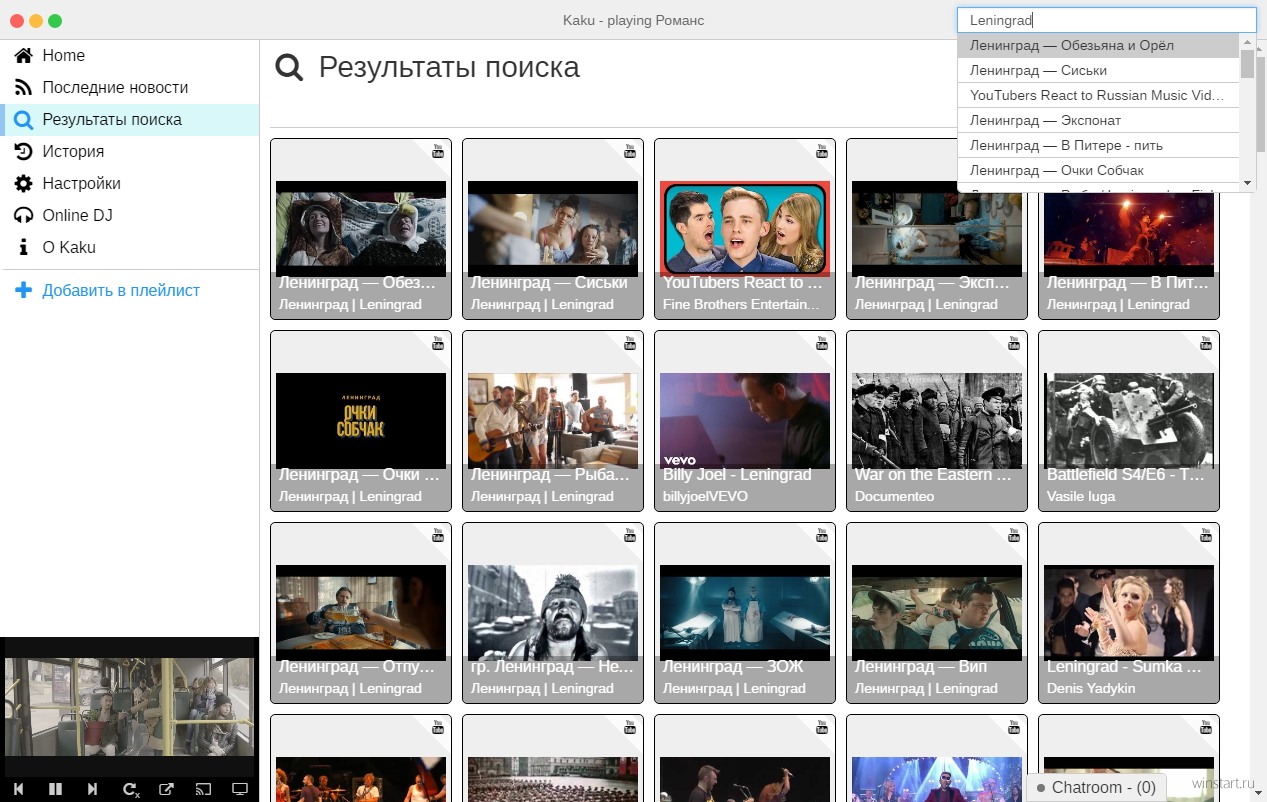Open video in external window icon

(x=166, y=789)
